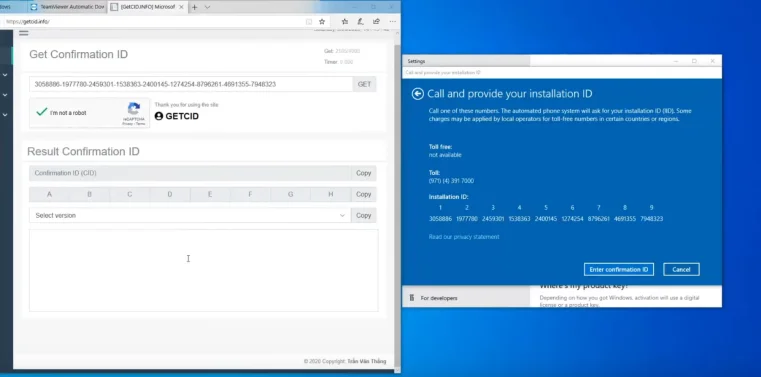The width and height of the screenshot is (761, 377).
Task: Go back using the Settings back arrow
Action: [417, 94]
